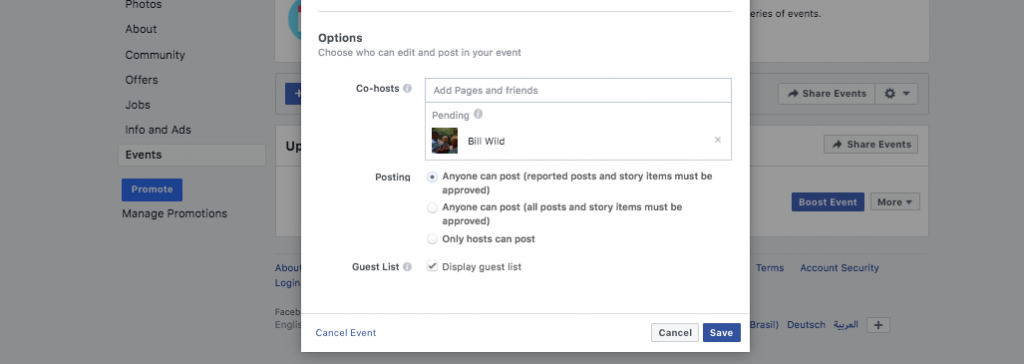Image resolution: width=1024 pixels, height=364 pixels.
Task: Click the Boost Event button
Action: 827,202
